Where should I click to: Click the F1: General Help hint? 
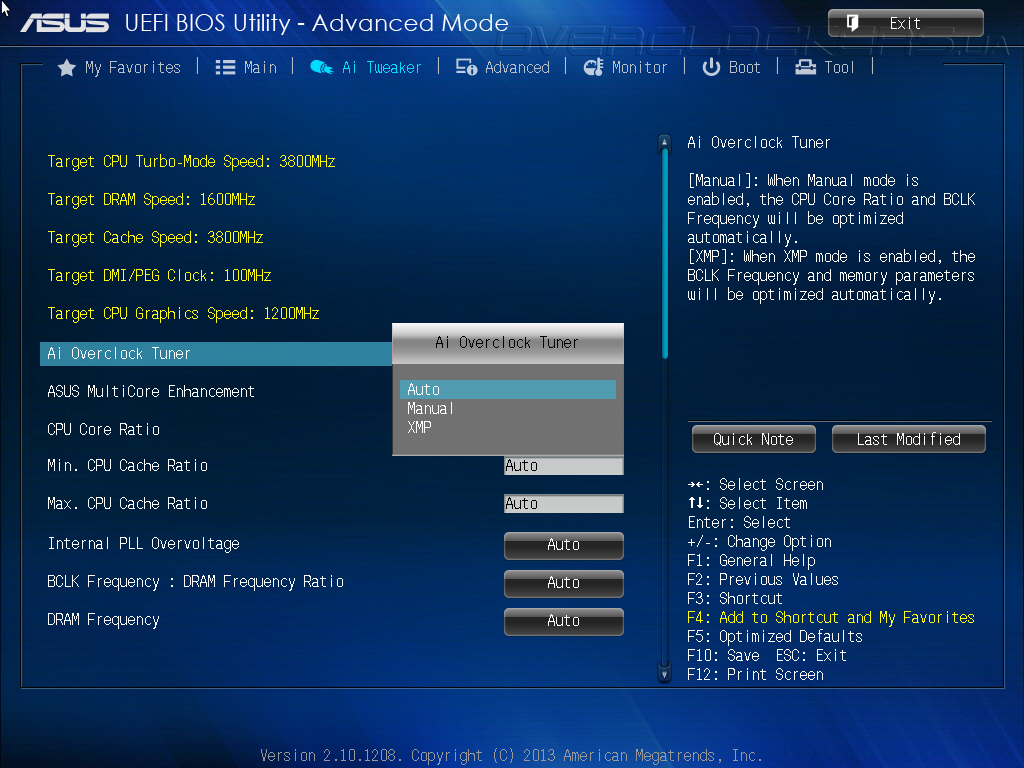pos(751,561)
